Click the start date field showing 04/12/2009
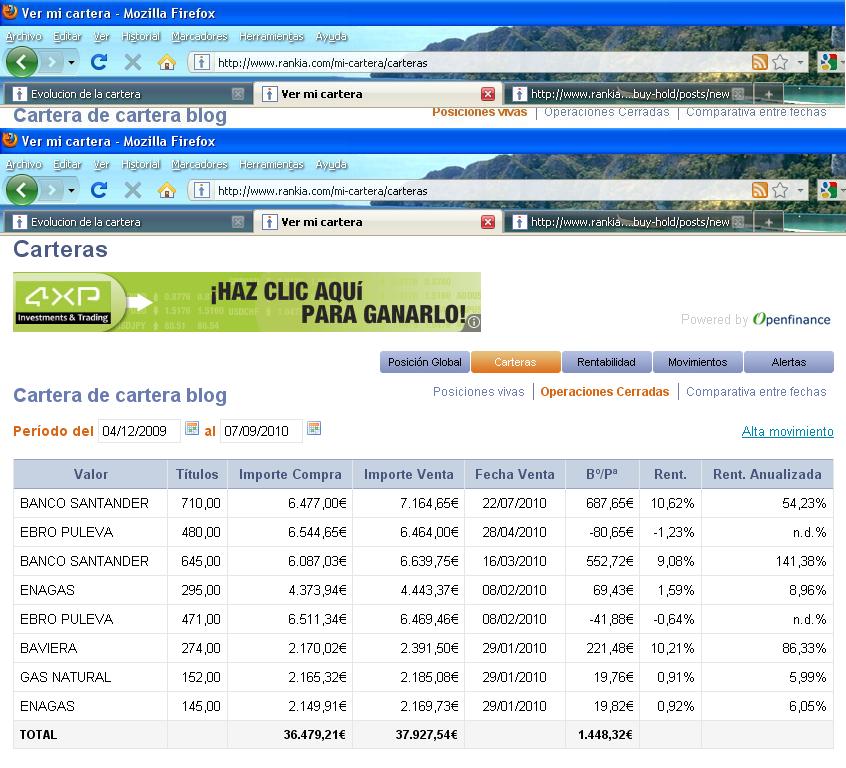846x768 pixels. click(139, 431)
